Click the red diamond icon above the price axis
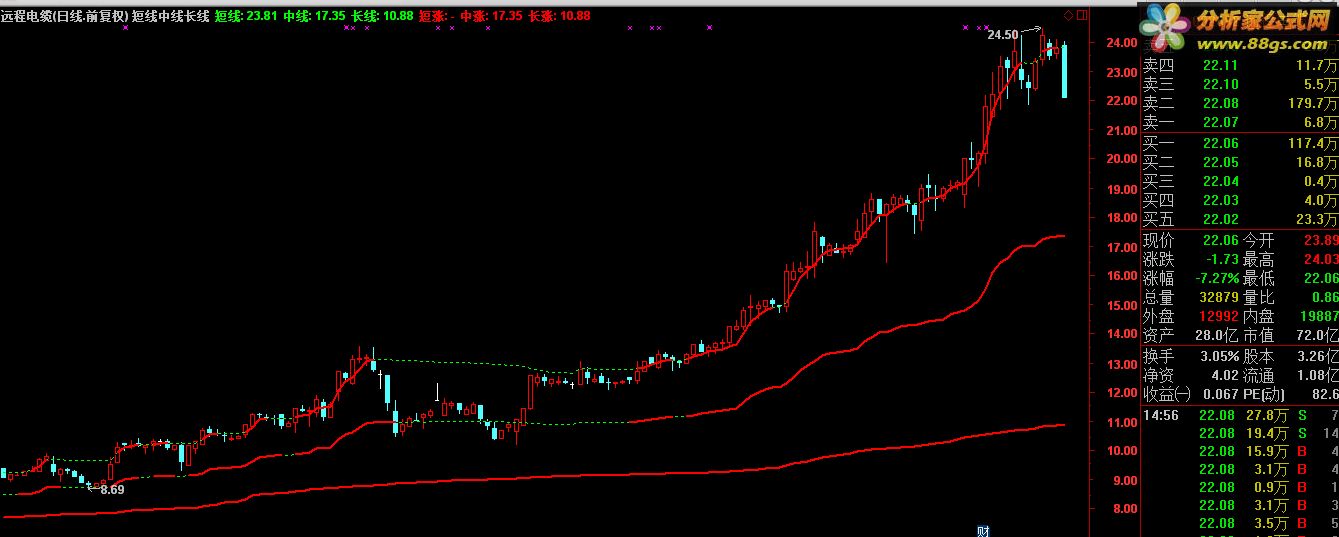 [1069, 16]
